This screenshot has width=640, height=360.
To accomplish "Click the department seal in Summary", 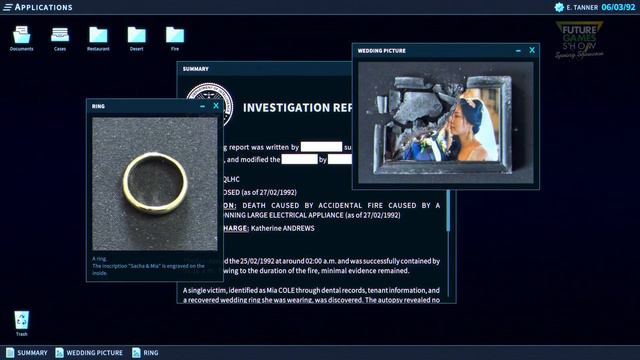I will (209, 104).
